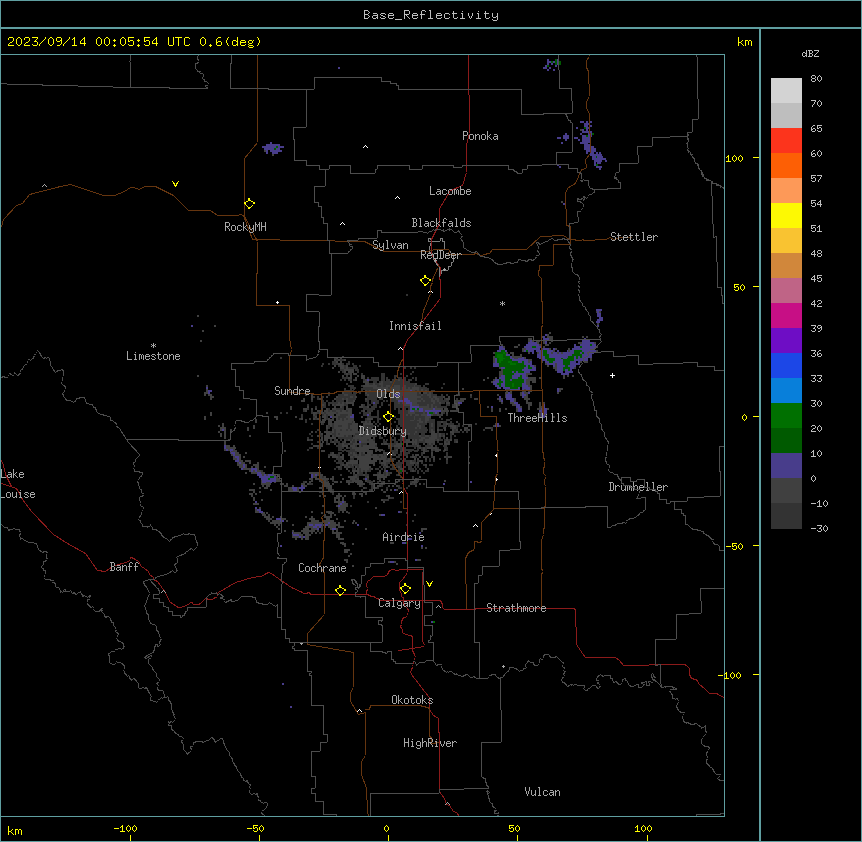
Task: Select the Limestone label
Action: coord(153,356)
